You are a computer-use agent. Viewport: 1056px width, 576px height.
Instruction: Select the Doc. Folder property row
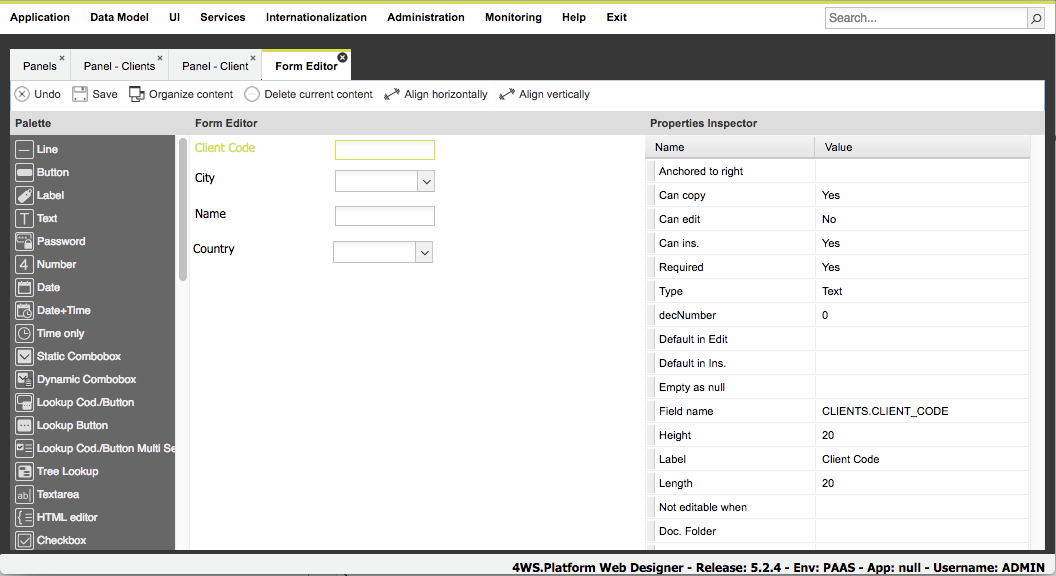pos(837,531)
